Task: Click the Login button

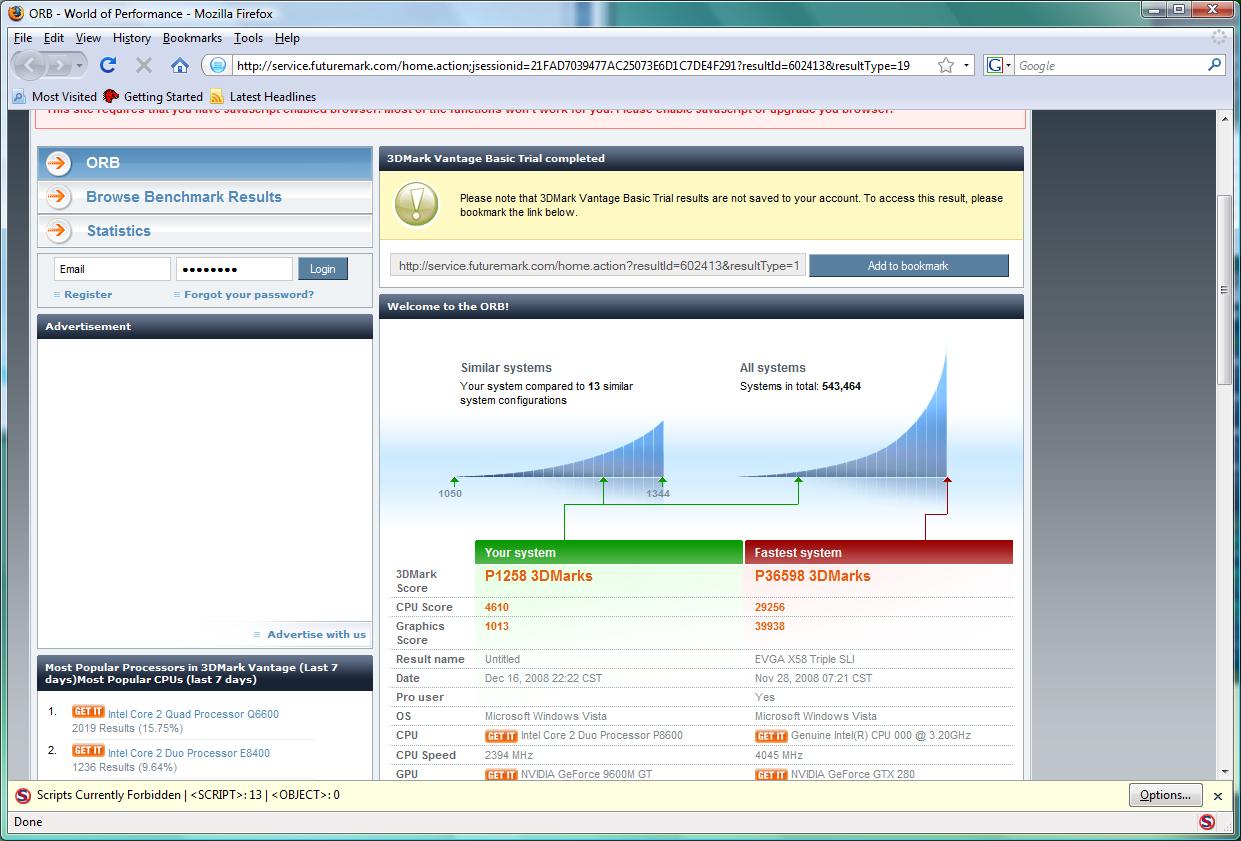Action: coord(323,269)
